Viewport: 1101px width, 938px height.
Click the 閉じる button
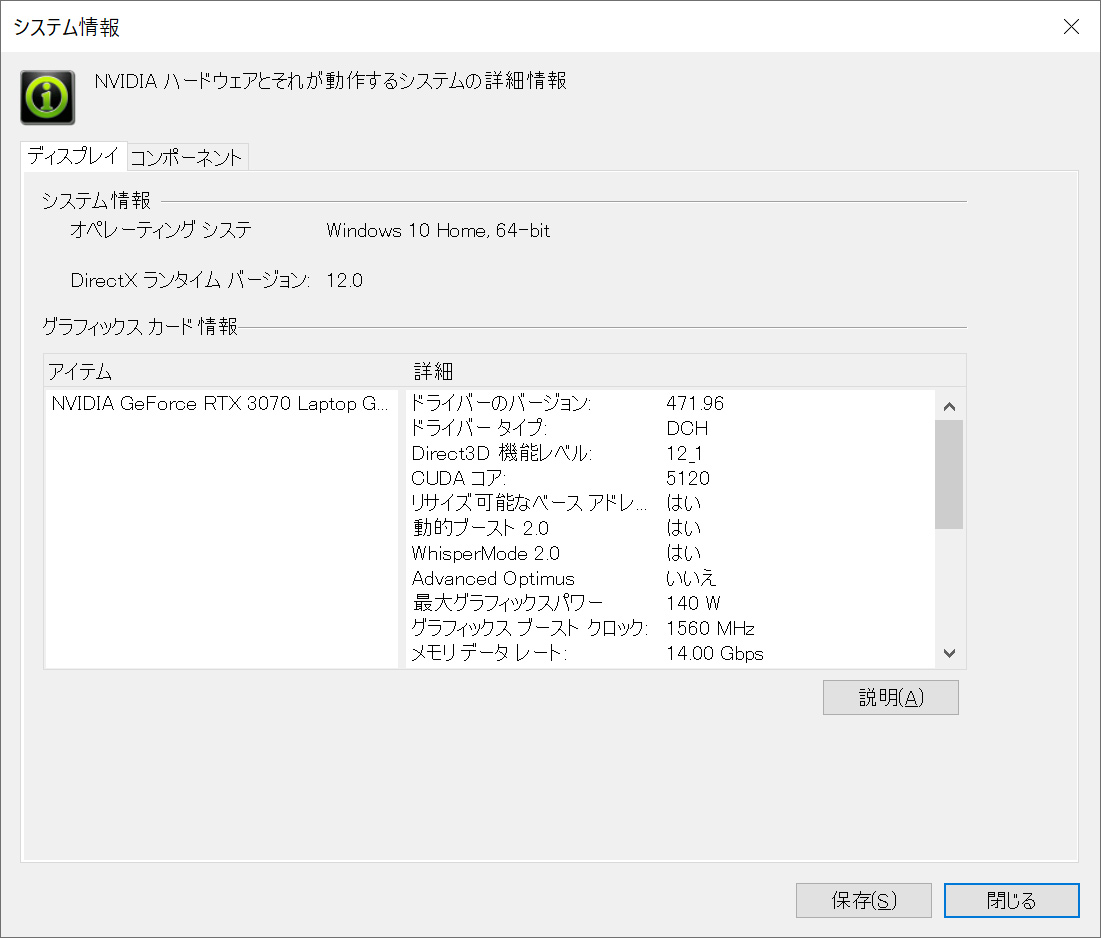tap(1011, 900)
